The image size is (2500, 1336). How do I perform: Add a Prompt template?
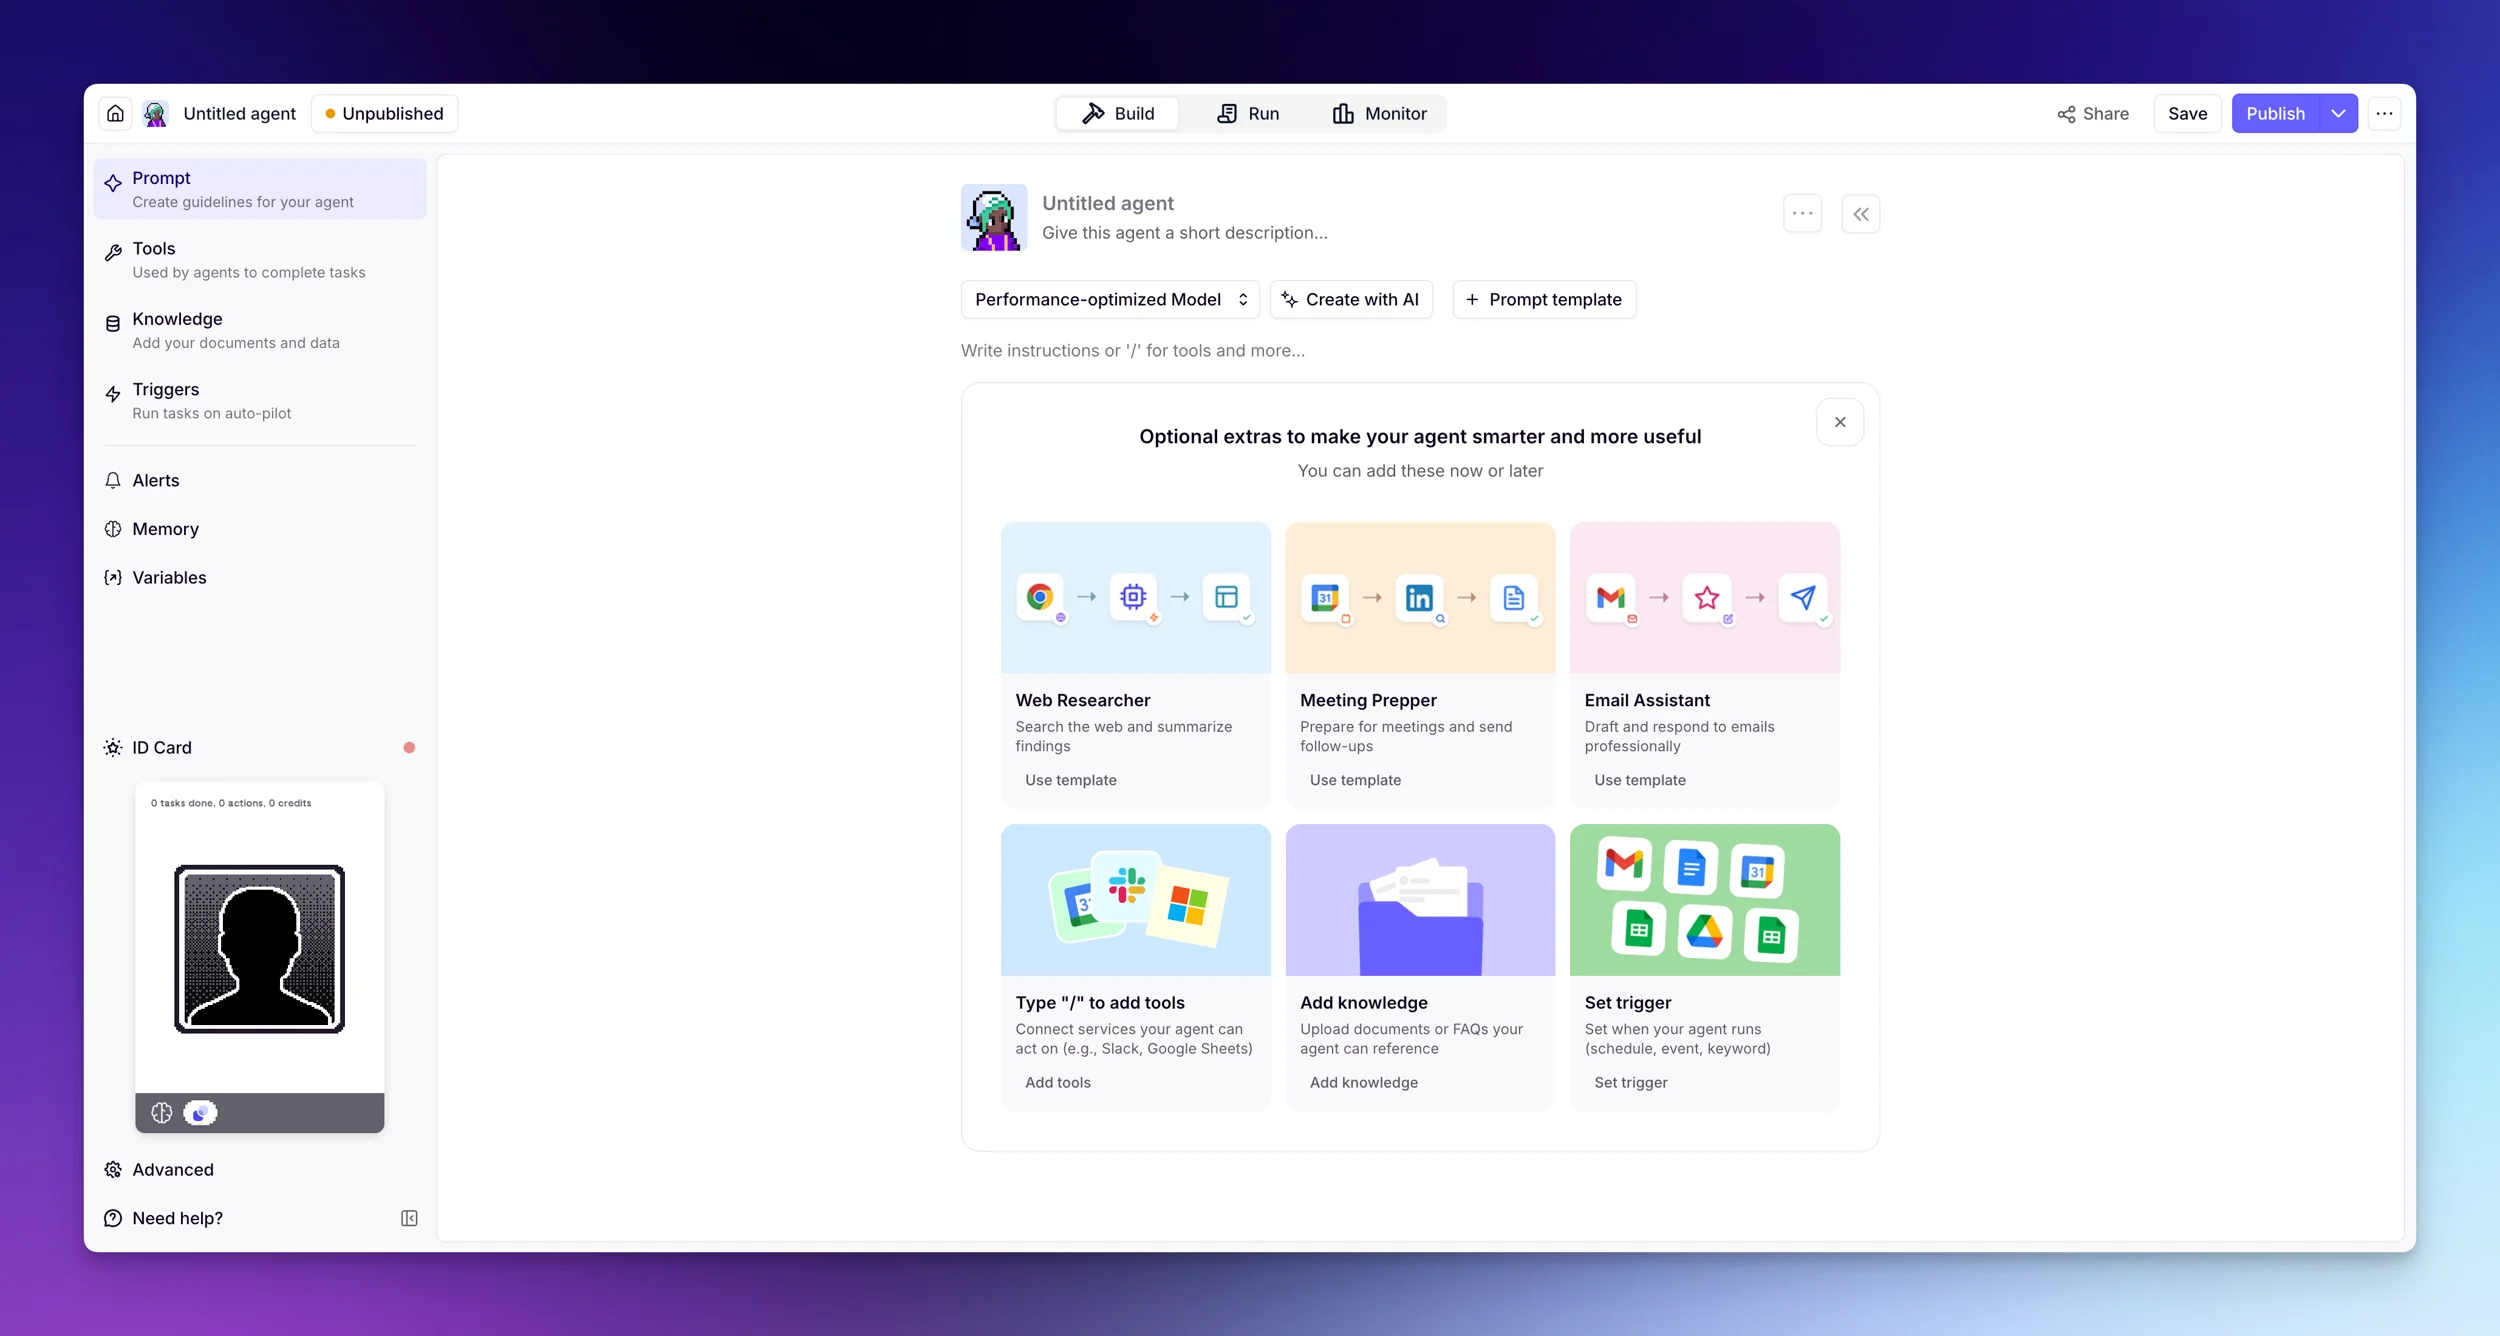[1544, 300]
